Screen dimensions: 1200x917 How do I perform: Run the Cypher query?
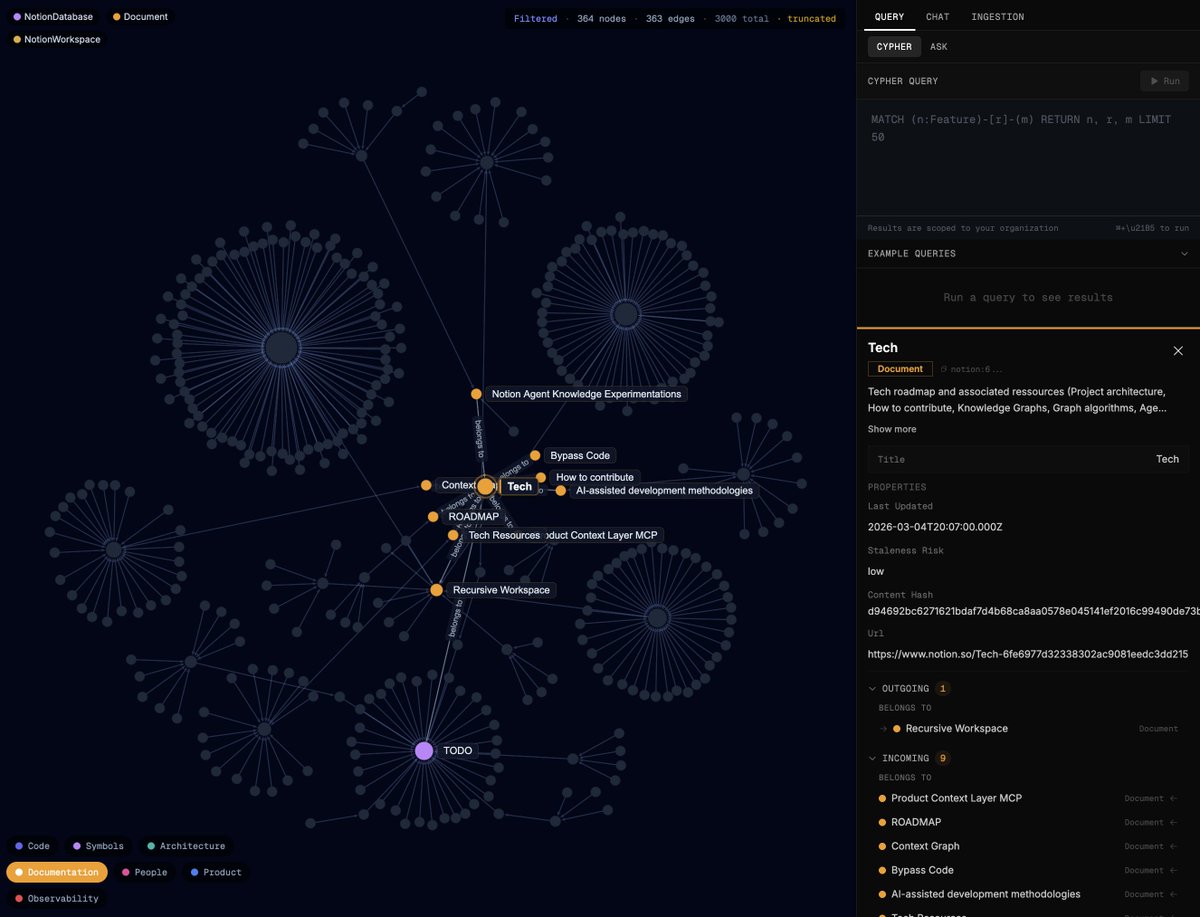1165,81
